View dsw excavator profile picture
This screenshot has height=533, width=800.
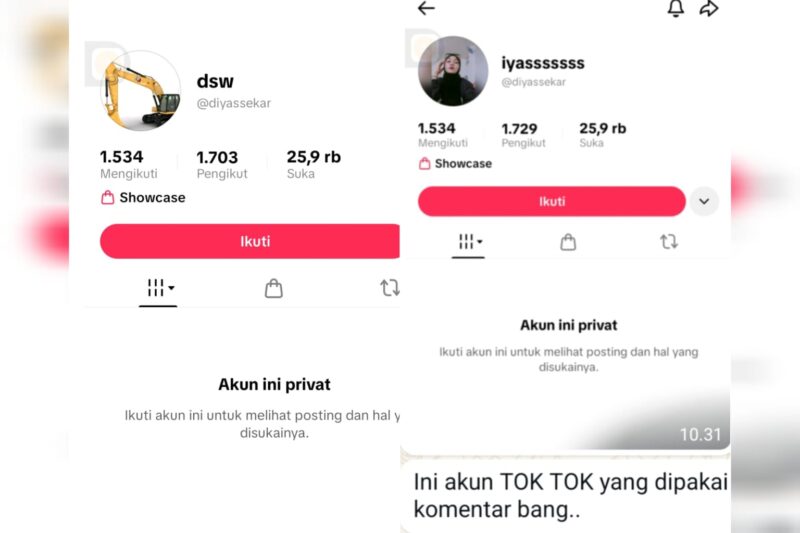(x=140, y=91)
